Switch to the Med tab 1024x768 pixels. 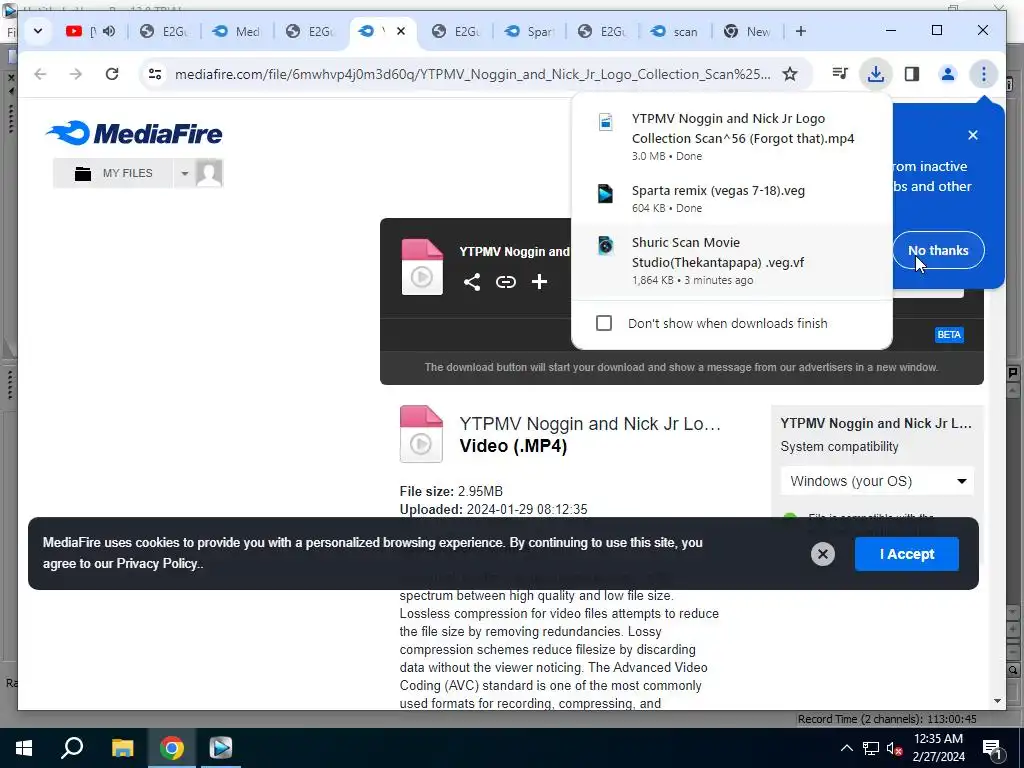coord(237,31)
